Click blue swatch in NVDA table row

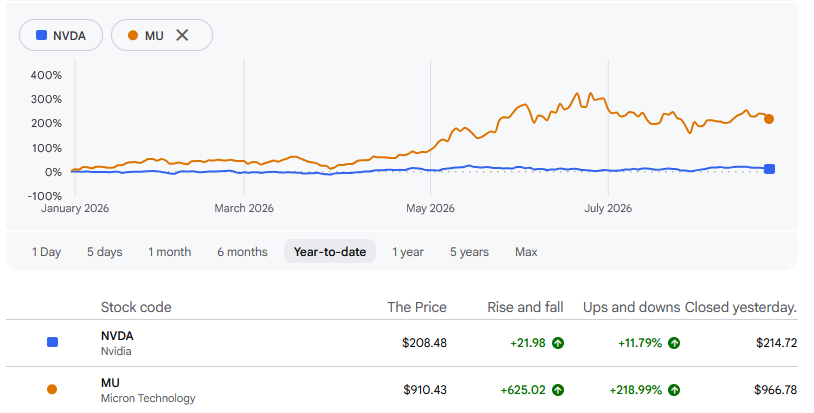click(x=52, y=342)
